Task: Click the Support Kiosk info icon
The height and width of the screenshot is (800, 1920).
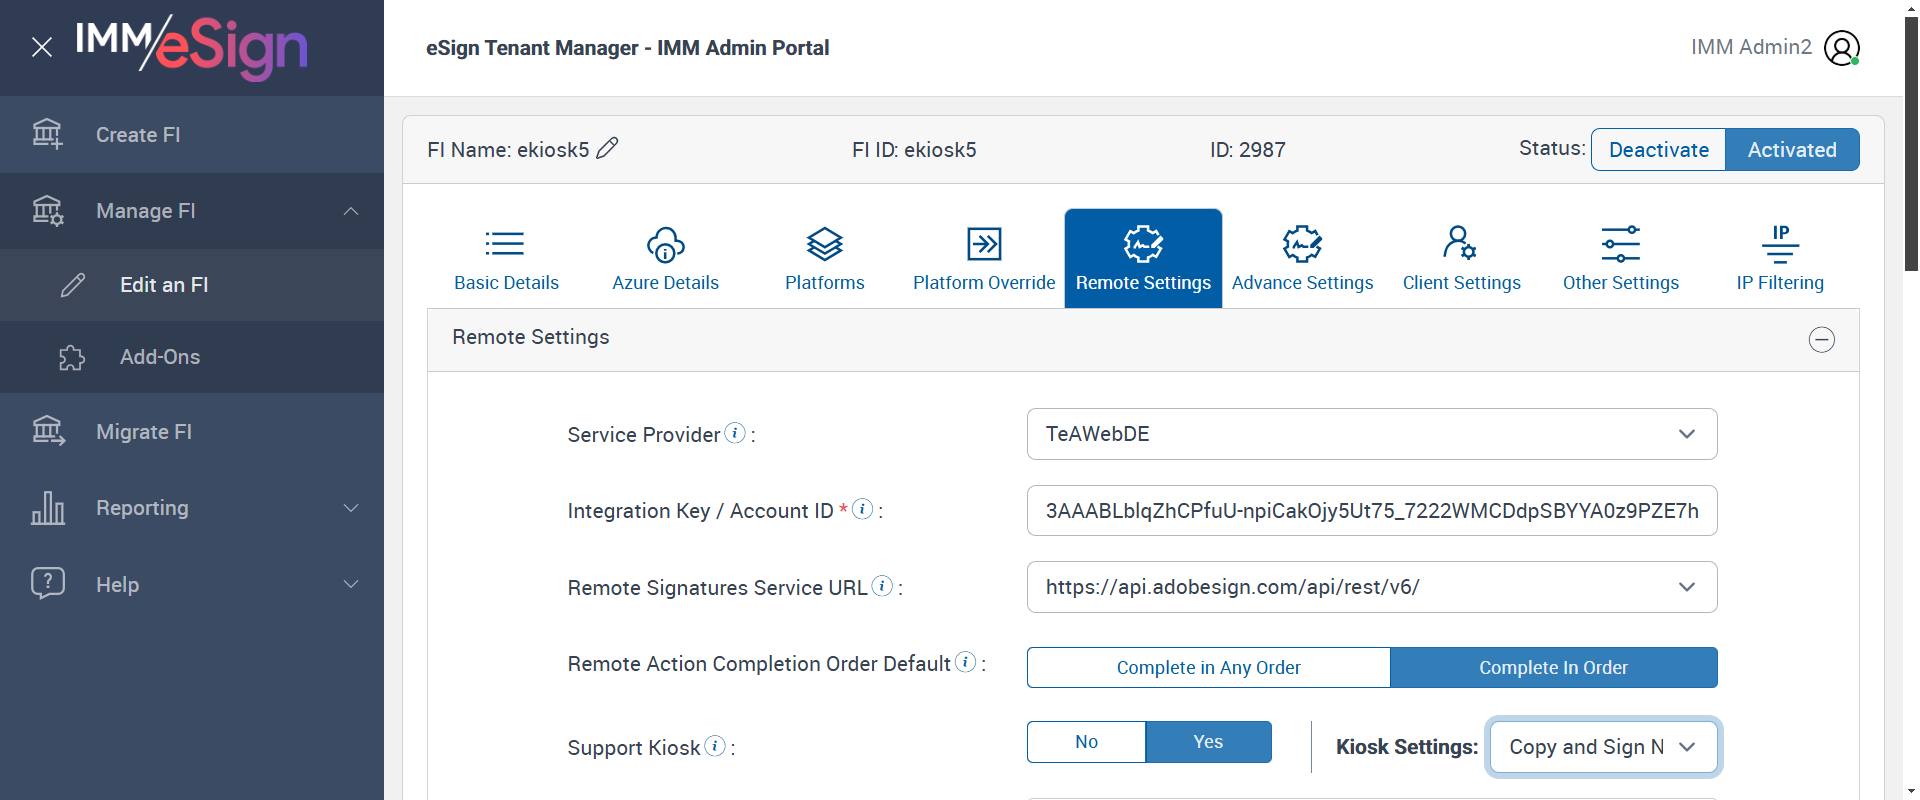Action: (x=715, y=746)
